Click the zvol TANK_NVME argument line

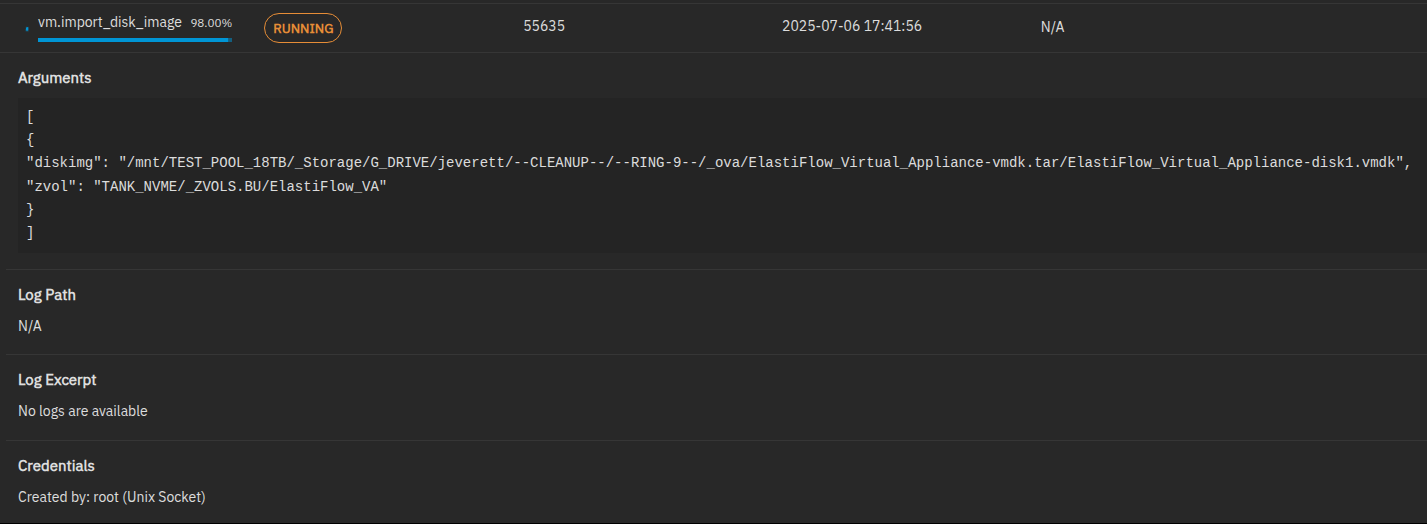206,186
